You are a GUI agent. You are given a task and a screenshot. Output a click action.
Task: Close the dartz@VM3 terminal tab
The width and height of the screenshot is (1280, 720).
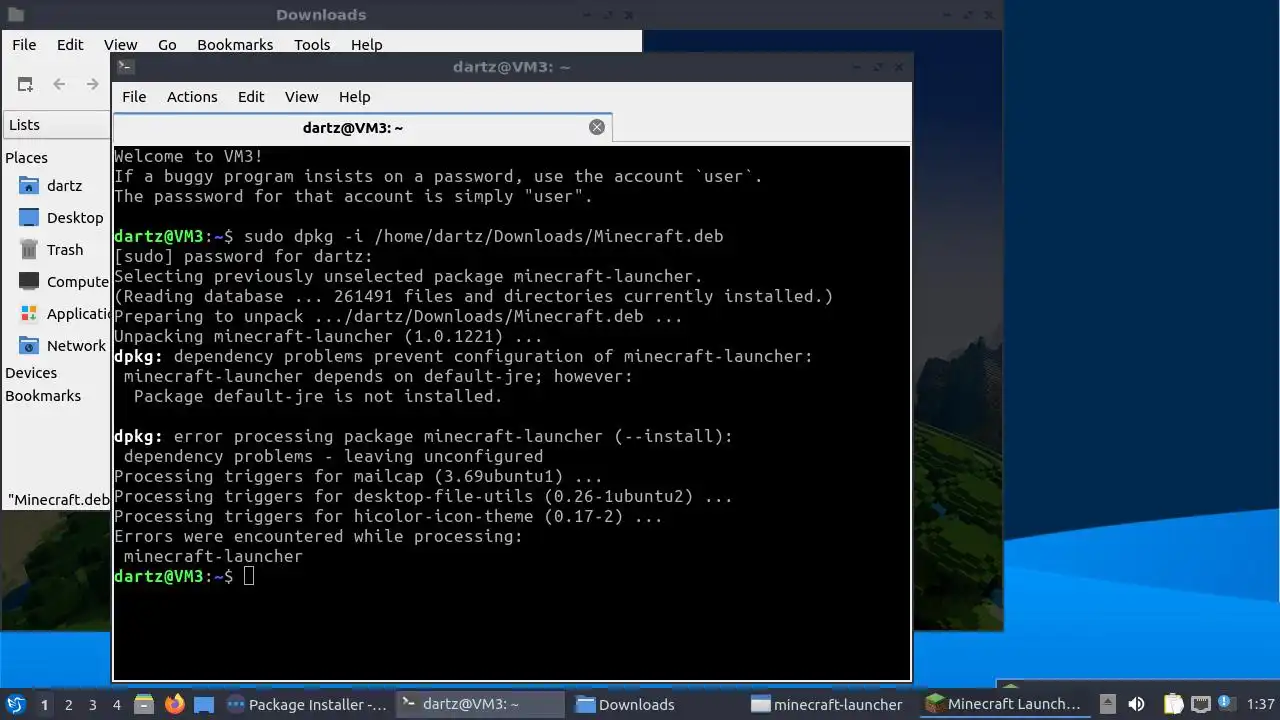(x=597, y=127)
